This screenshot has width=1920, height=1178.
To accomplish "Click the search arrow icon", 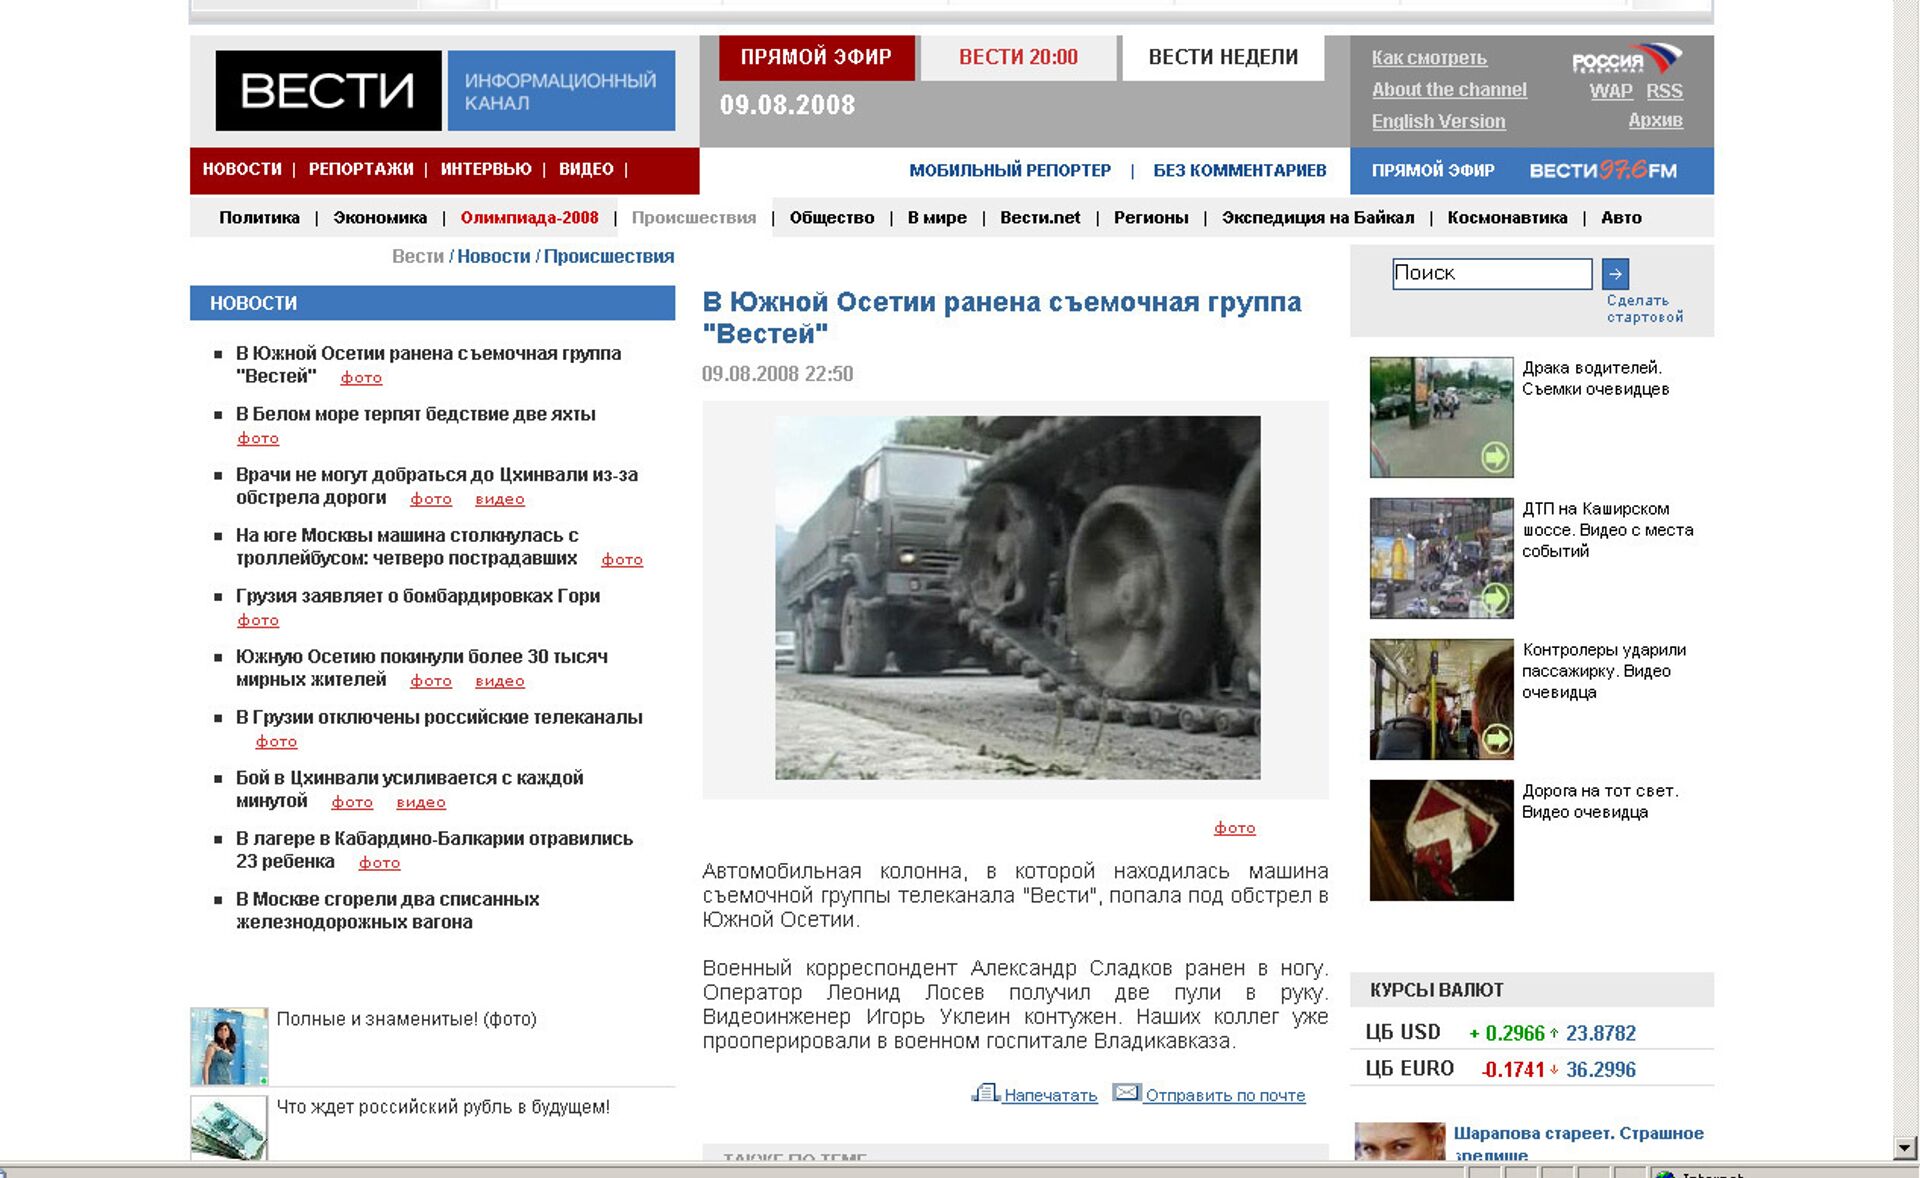I will click(x=1617, y=273).
